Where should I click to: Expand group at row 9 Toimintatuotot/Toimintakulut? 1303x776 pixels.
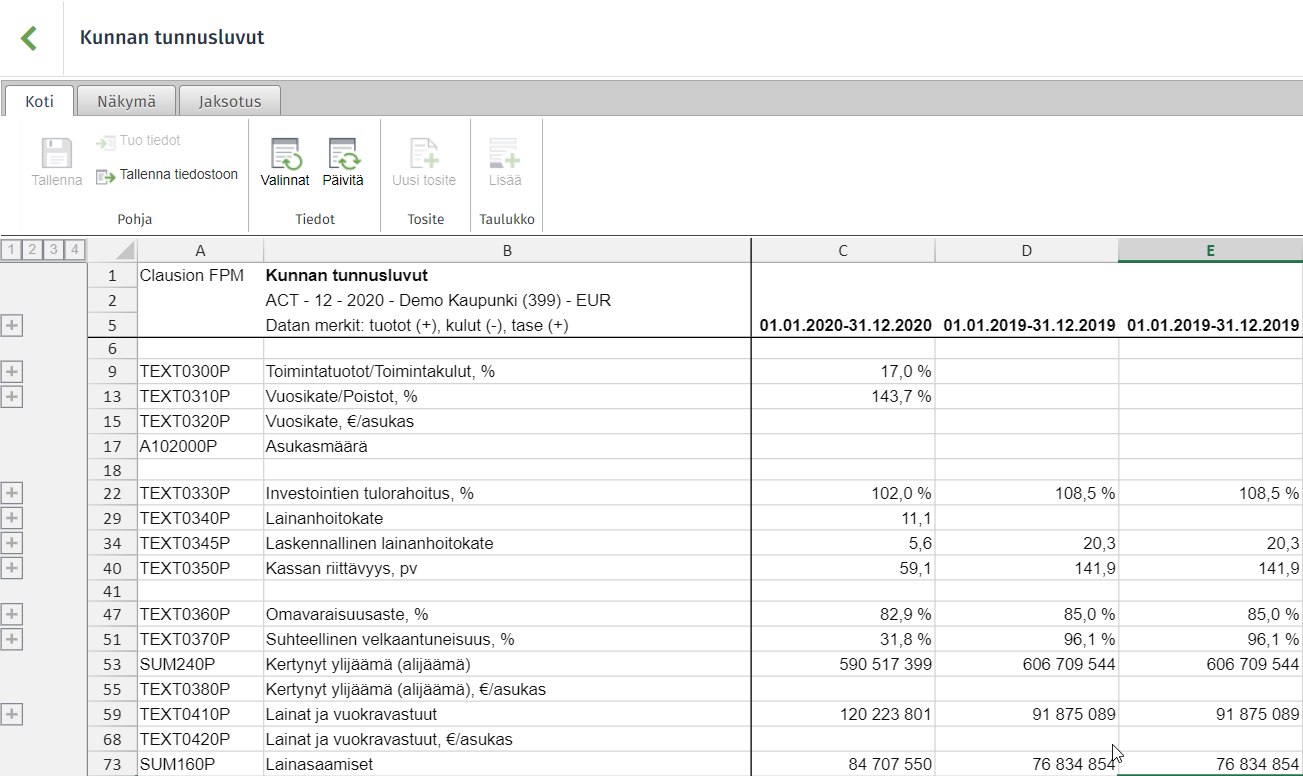12,372
